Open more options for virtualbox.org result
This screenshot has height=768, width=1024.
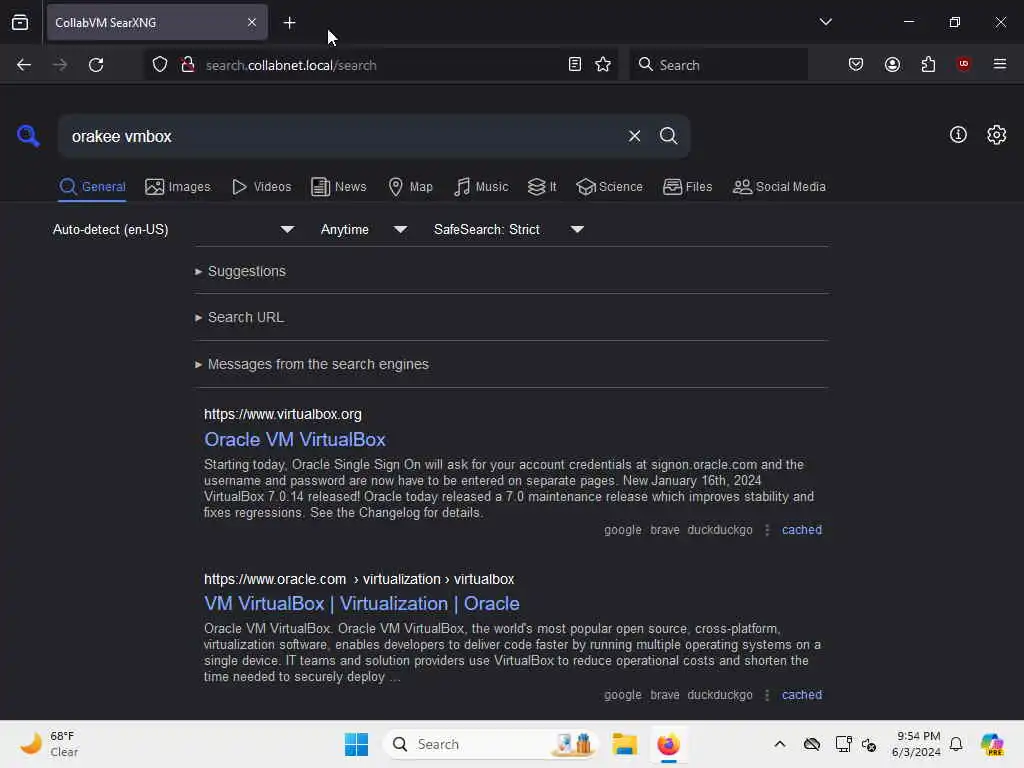tap(767, 530)
